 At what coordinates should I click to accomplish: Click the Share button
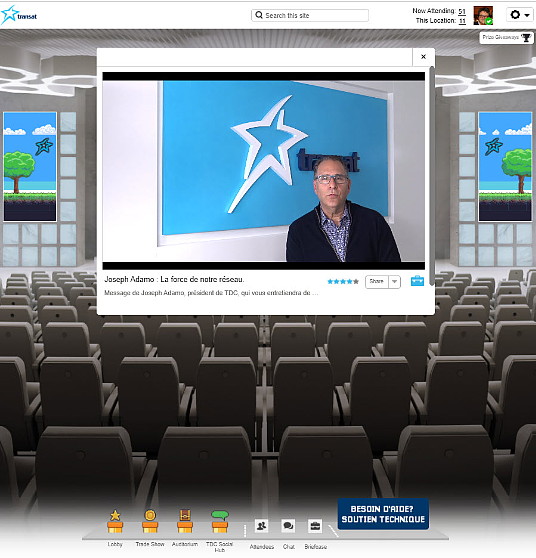pyautogui.click(x=377, y=281)
